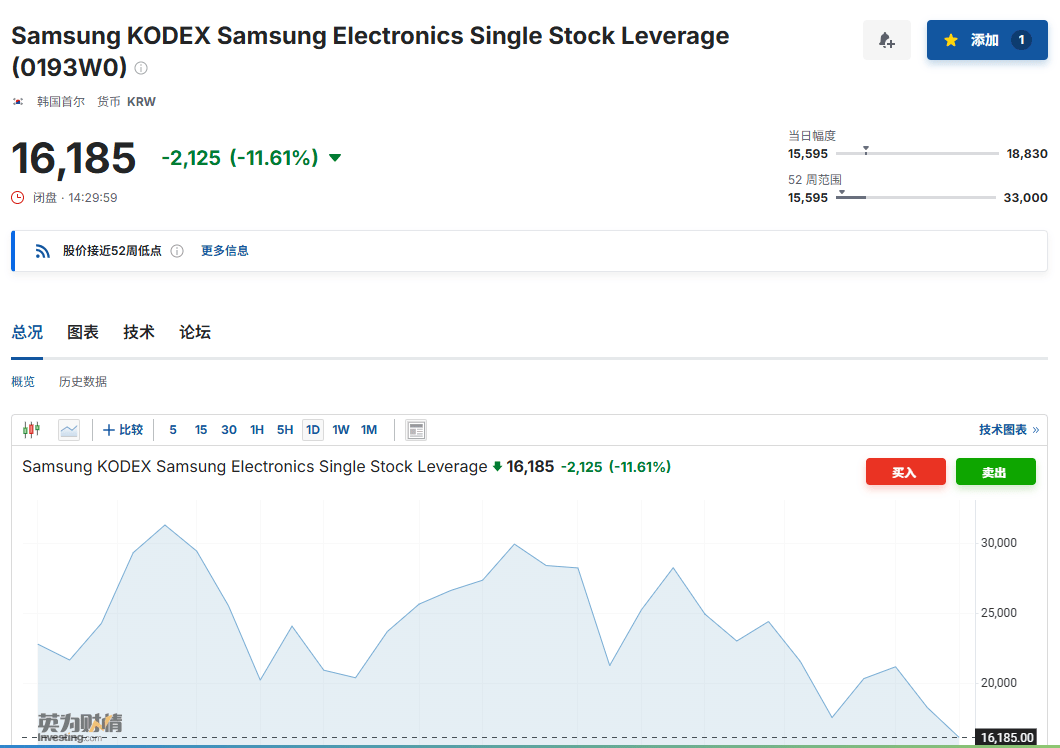Select the 1D chart interval

click(x=313, y=429)
